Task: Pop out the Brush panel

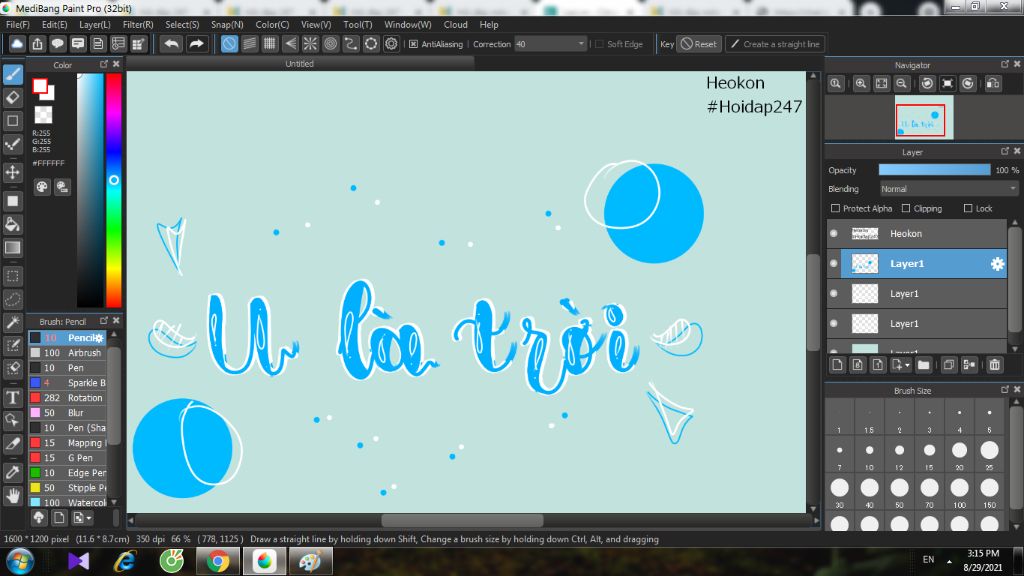Action: pyautogui.click(x=104, y=321)
